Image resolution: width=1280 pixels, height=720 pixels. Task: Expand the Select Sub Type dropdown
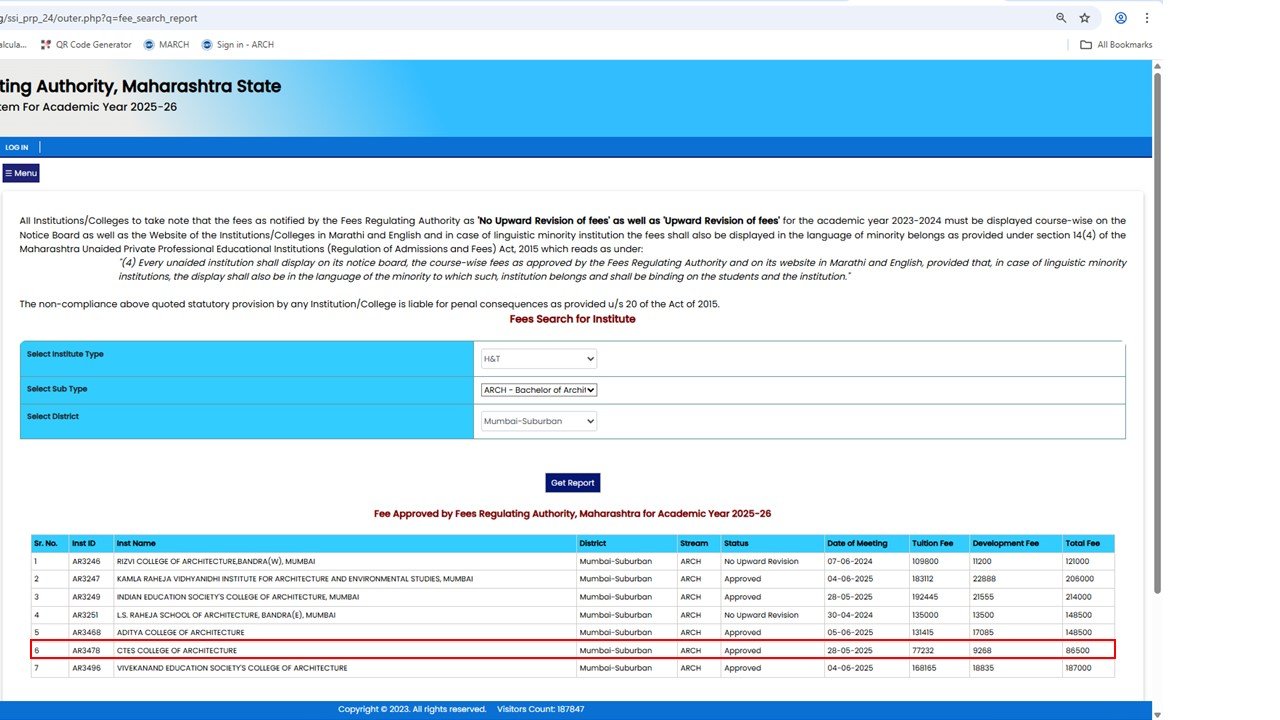539,390
